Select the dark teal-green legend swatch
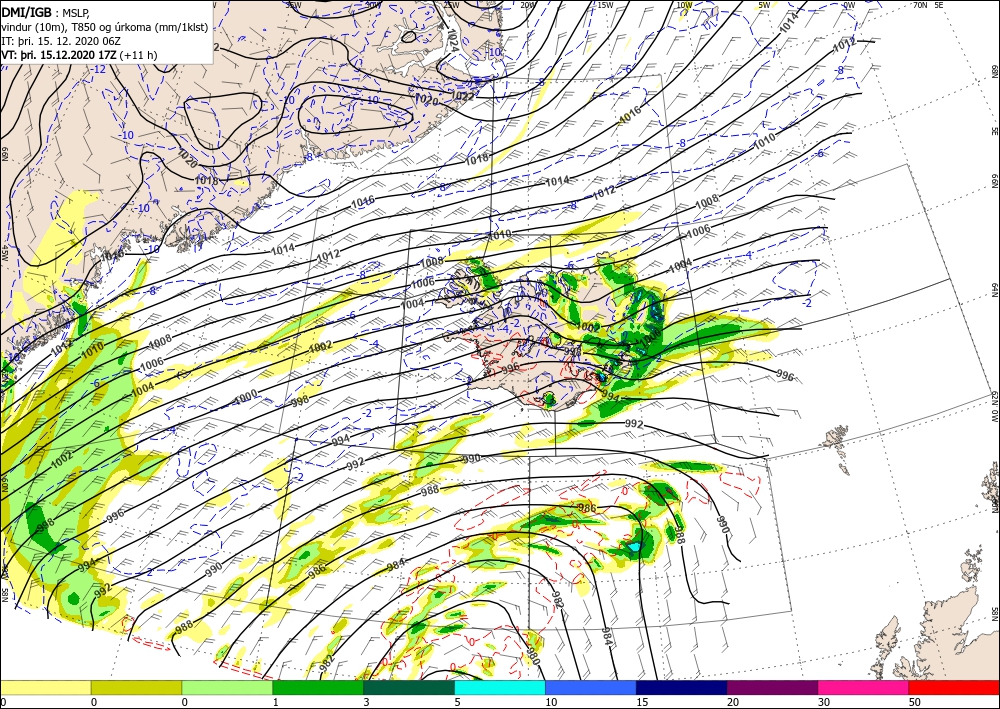This screenshot has width=1000, height=709. click(x=409, y=687)
